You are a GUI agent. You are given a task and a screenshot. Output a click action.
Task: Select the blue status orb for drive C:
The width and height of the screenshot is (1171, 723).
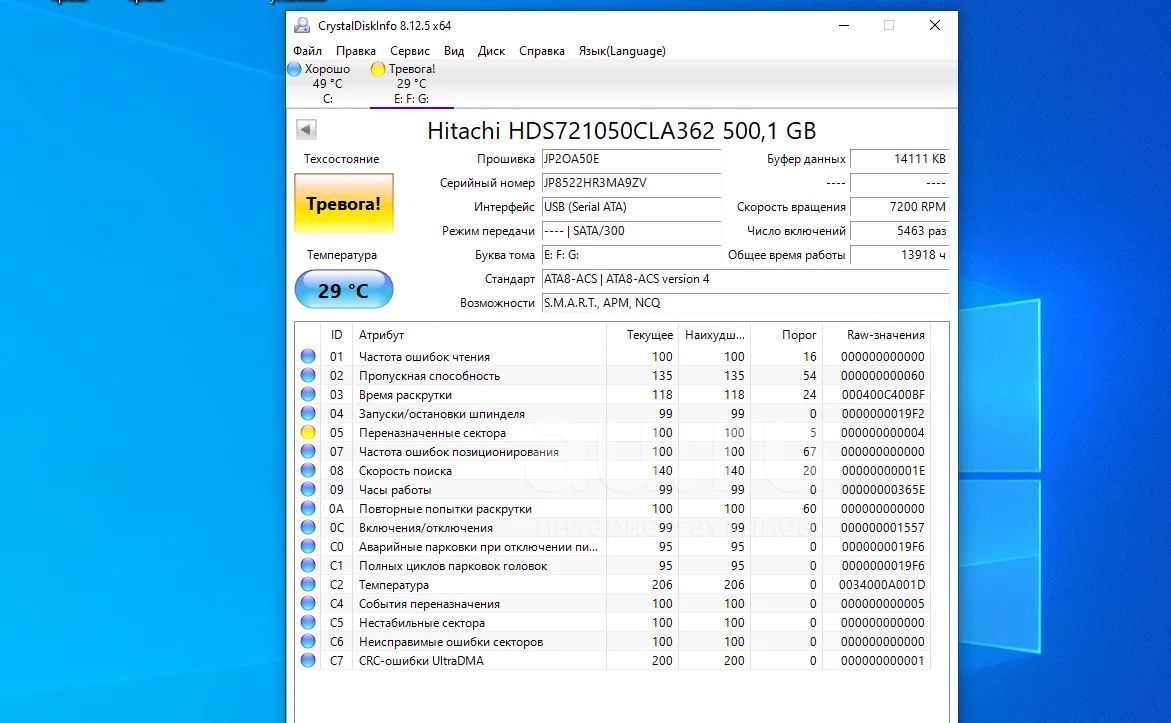[294, 69]
